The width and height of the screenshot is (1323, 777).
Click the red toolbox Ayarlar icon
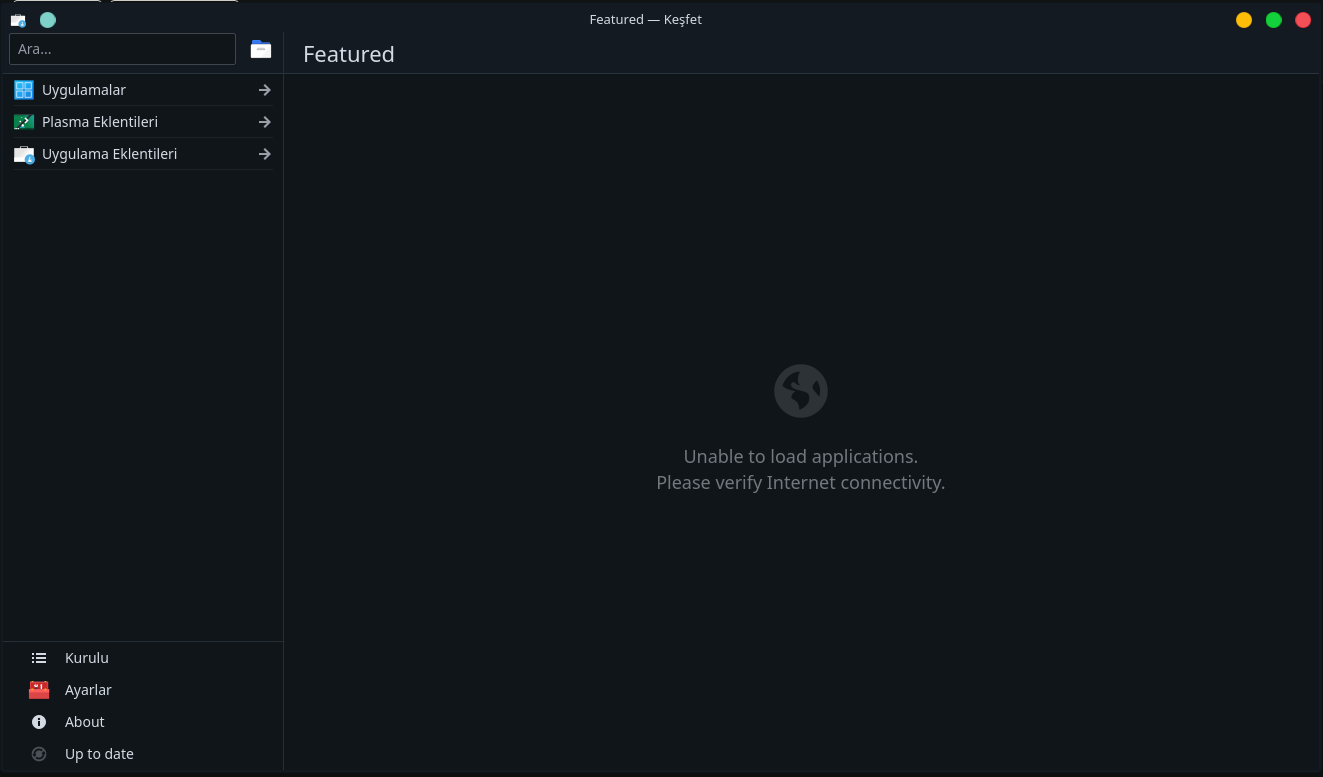point(39,690)
